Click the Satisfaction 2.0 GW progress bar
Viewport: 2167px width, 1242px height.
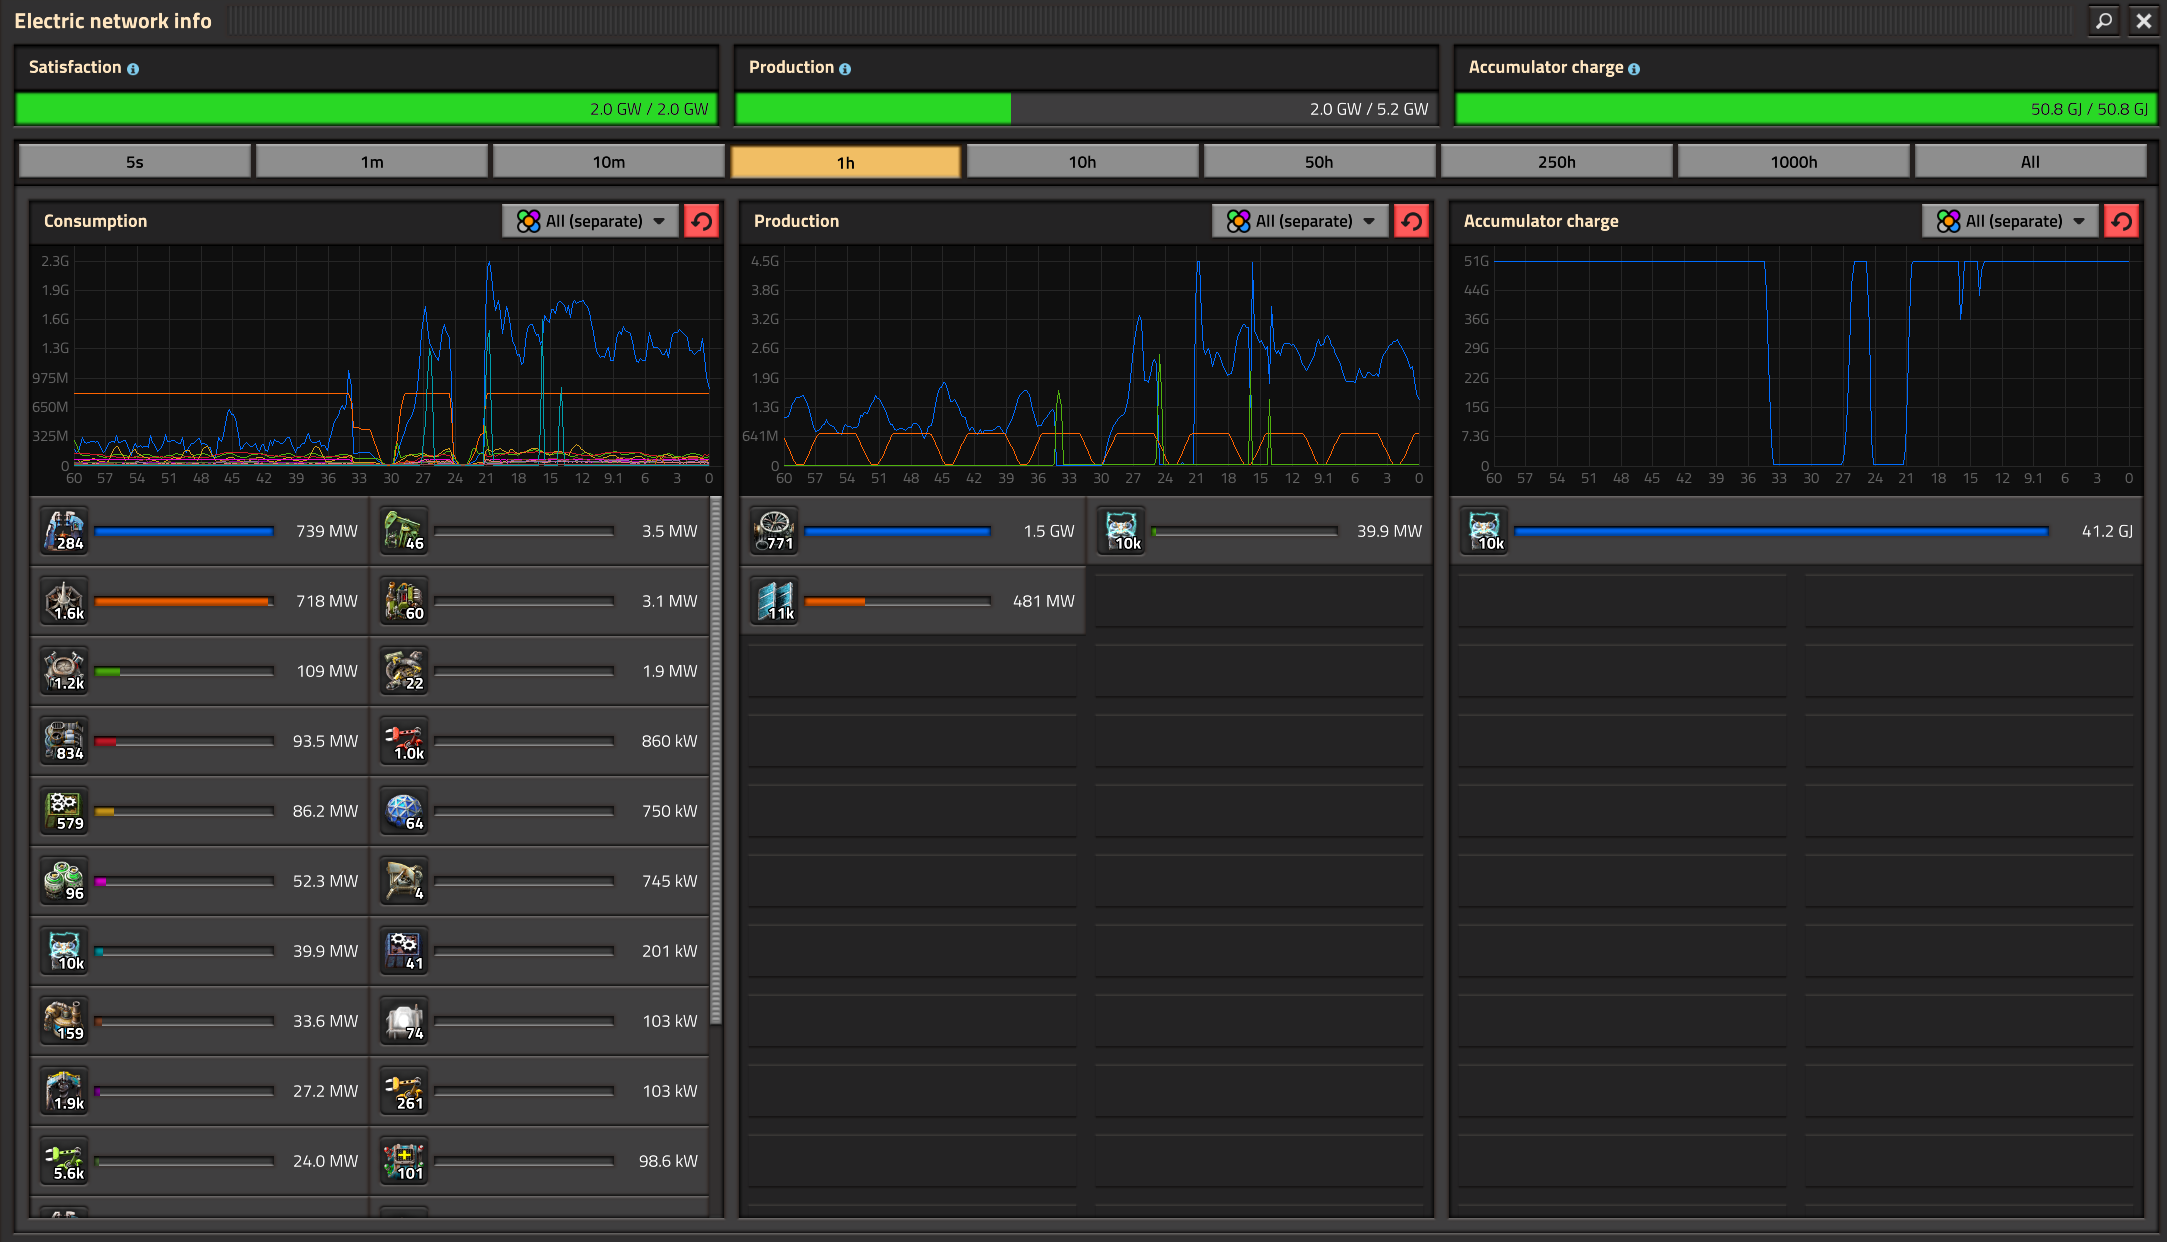coord(367,109)
